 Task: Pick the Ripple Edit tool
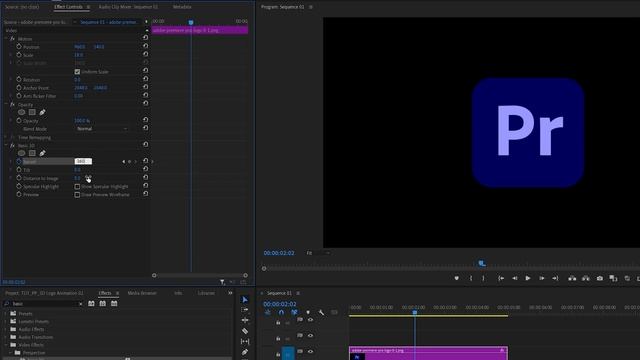(x=244, y=320)
